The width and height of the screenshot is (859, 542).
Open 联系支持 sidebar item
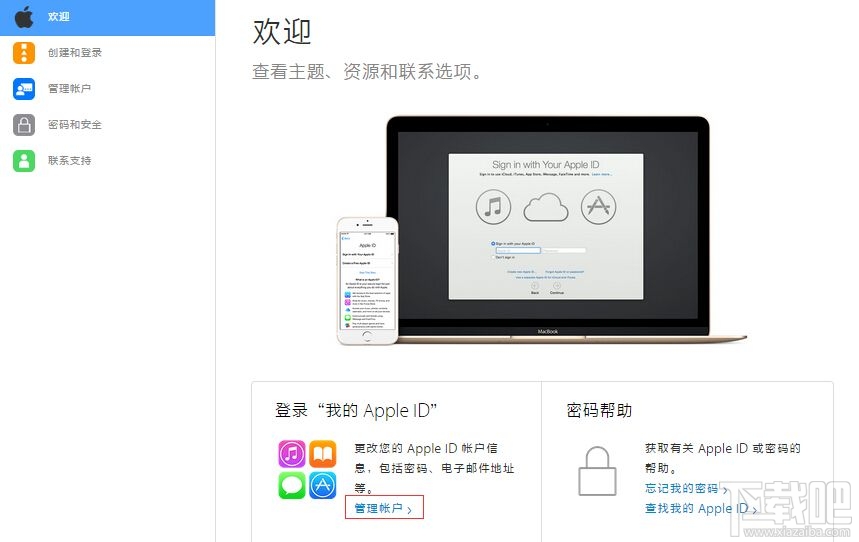pyautogui.click(x=107, y=161)
